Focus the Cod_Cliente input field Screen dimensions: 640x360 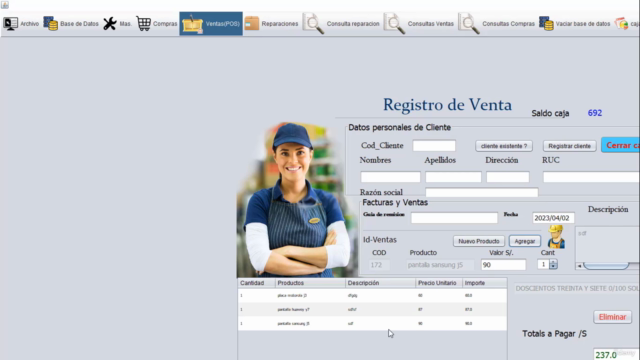[434, 146]
